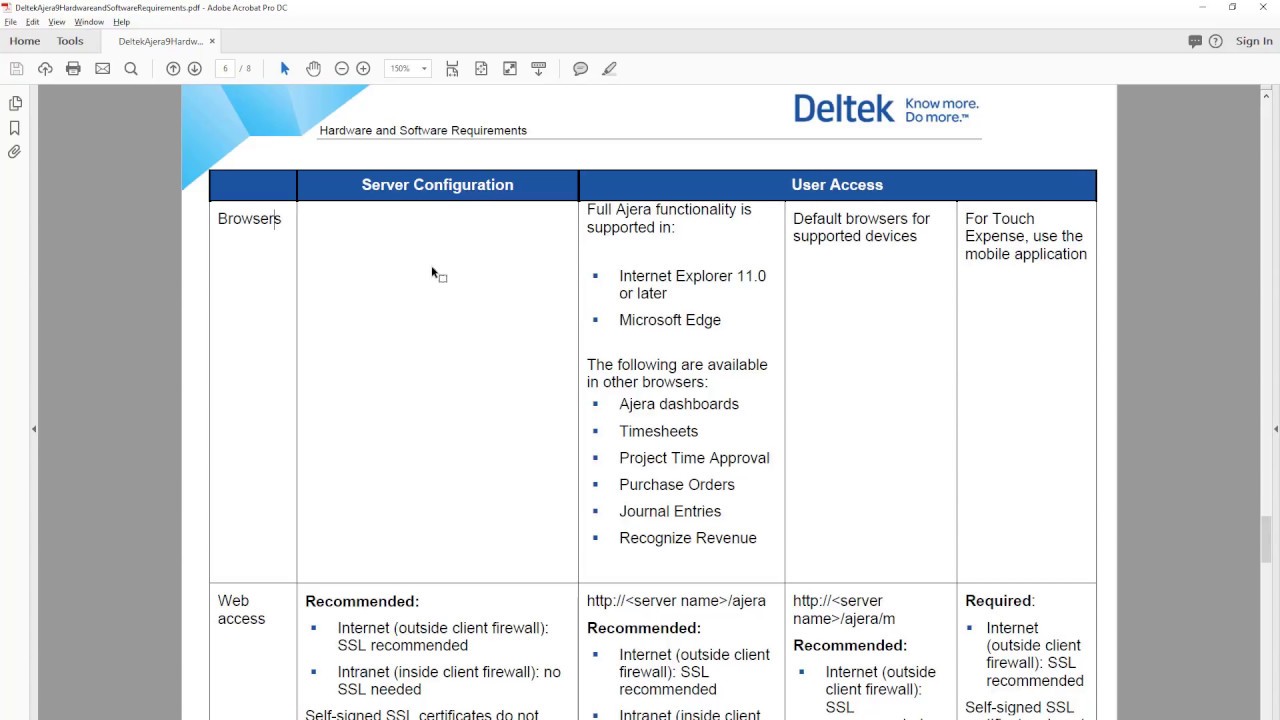
Task: Click the Browsers row label
Action: pos(249,219)
